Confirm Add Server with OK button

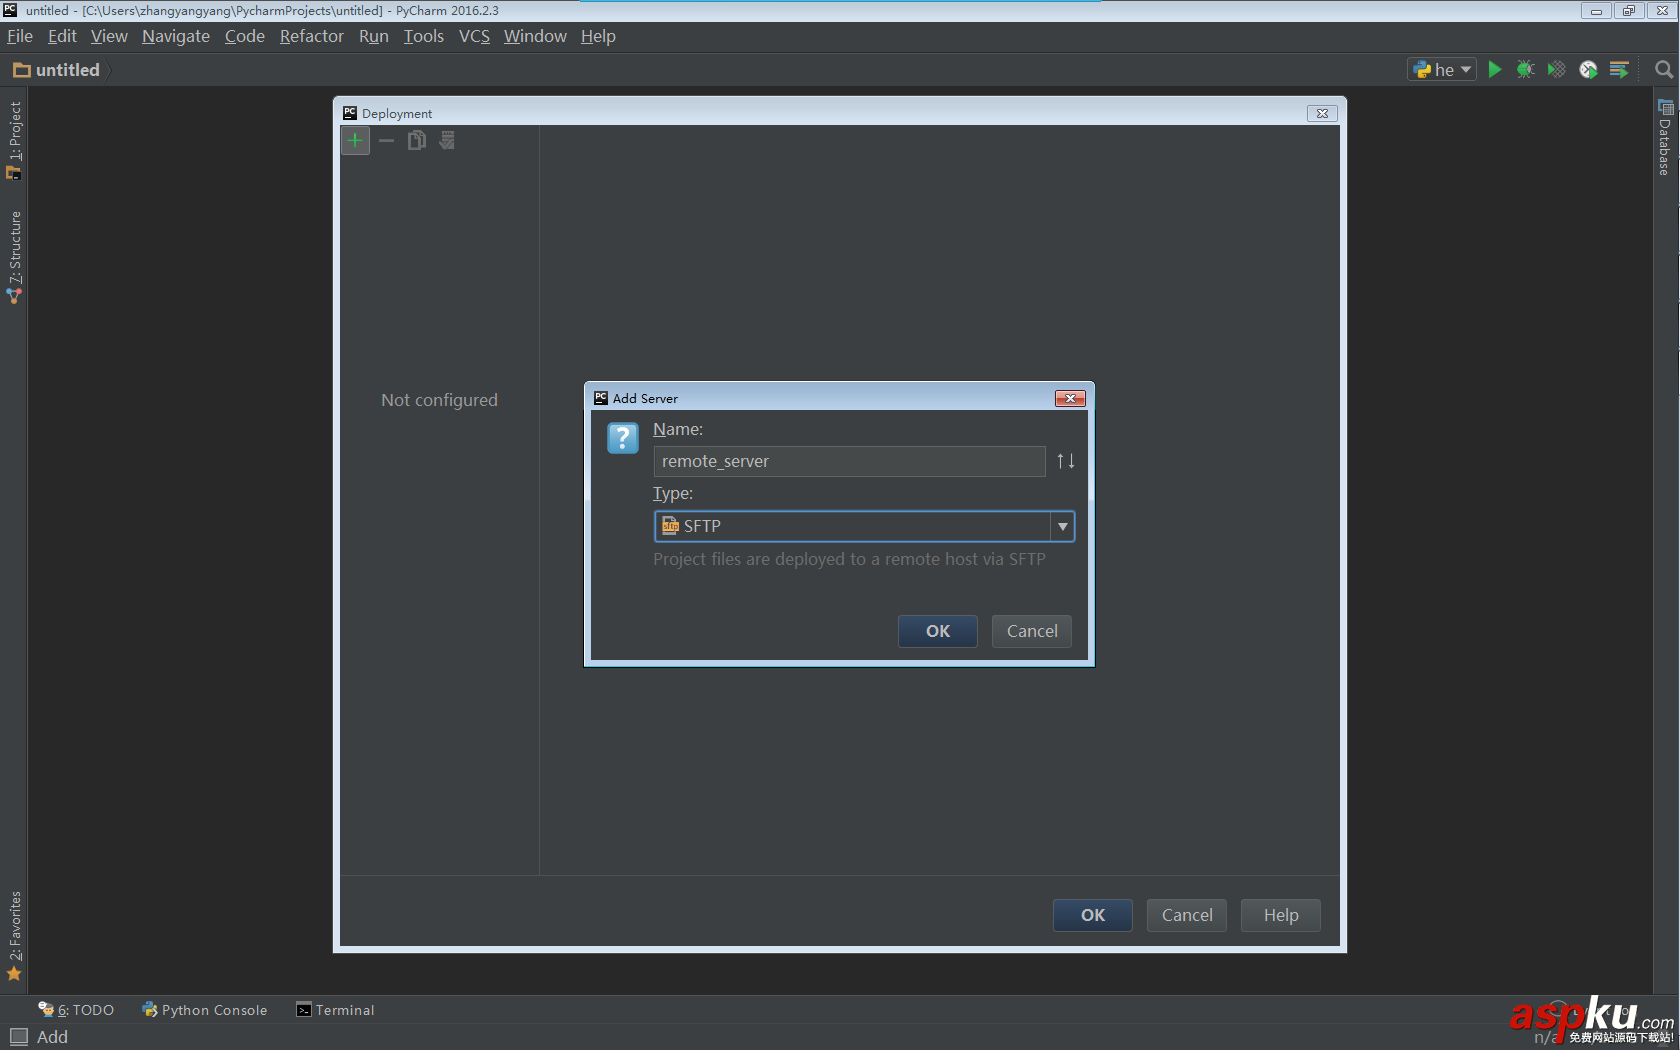coord(937,631)
